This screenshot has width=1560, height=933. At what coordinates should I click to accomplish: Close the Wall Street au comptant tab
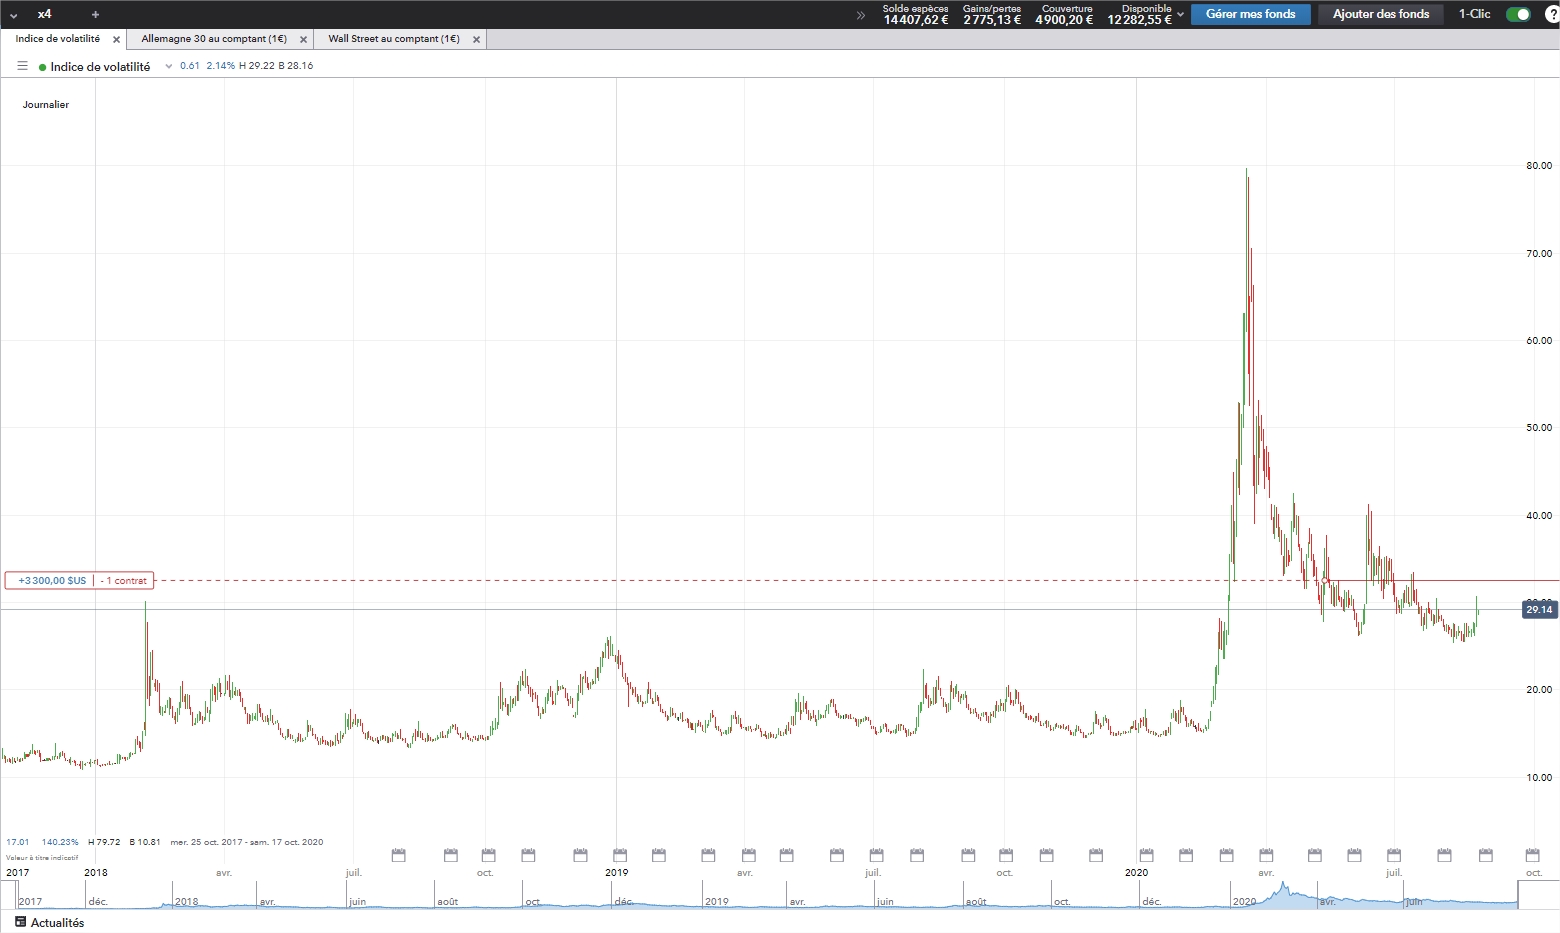(x=476, y=40)
